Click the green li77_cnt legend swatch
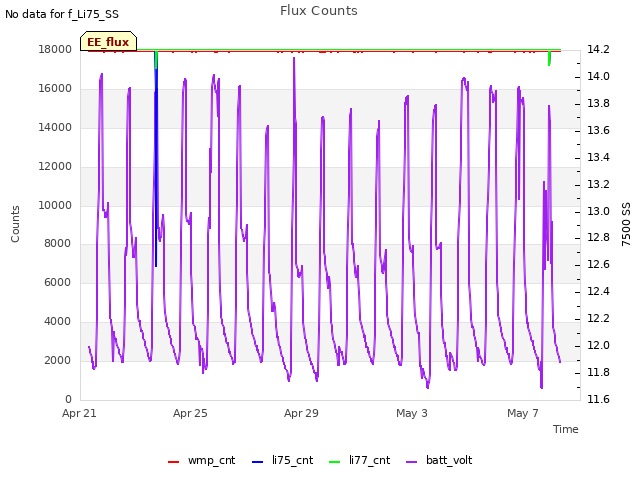The width and height of the screenshot is (640, 480). pyautogui.click(x=334, y=462)
